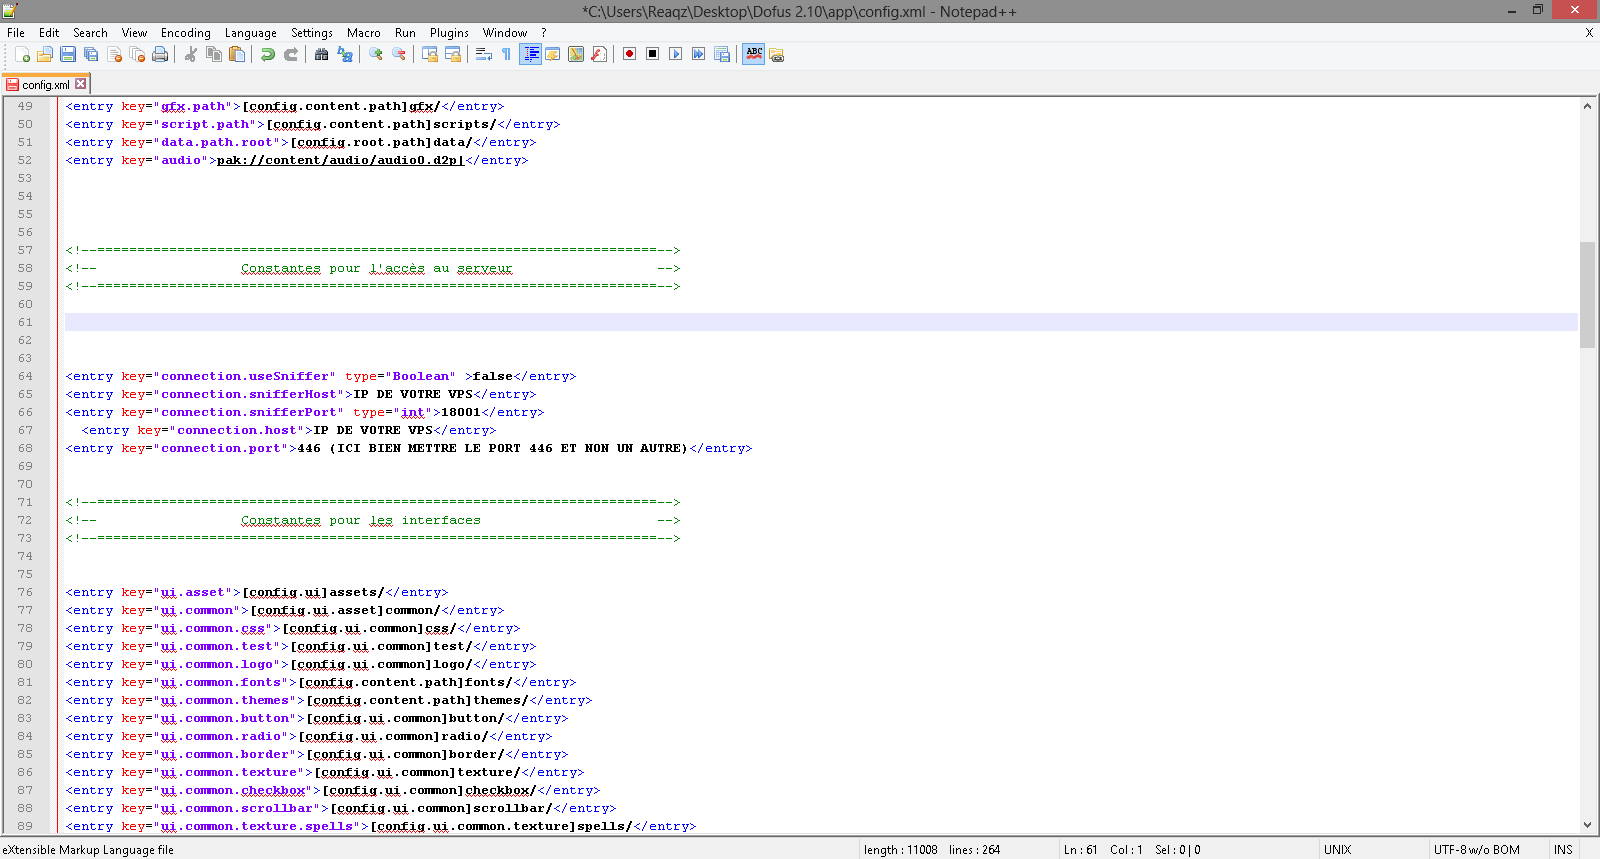Open the File menu

click(16, 33)
